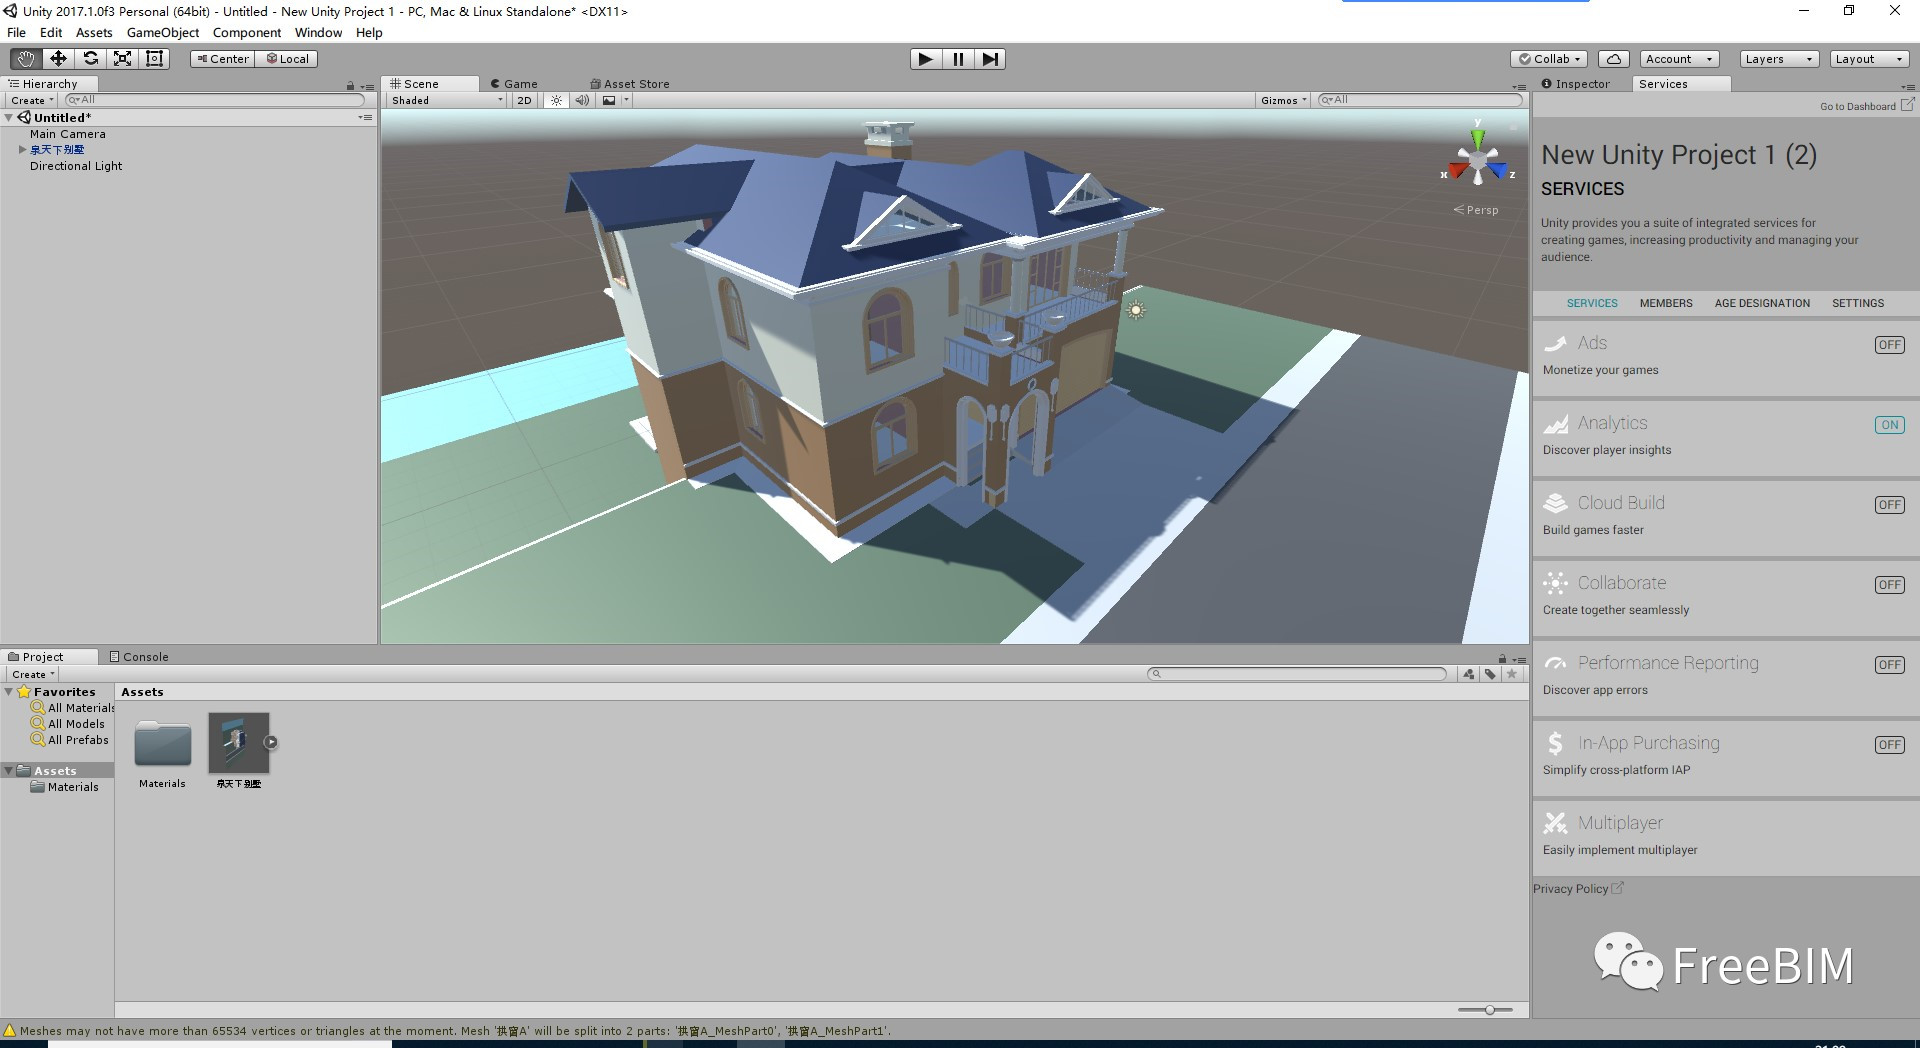This screenshot has height=1048, width=1920.
Task: Open the Layers dropdown
Action: point(1779,59)
